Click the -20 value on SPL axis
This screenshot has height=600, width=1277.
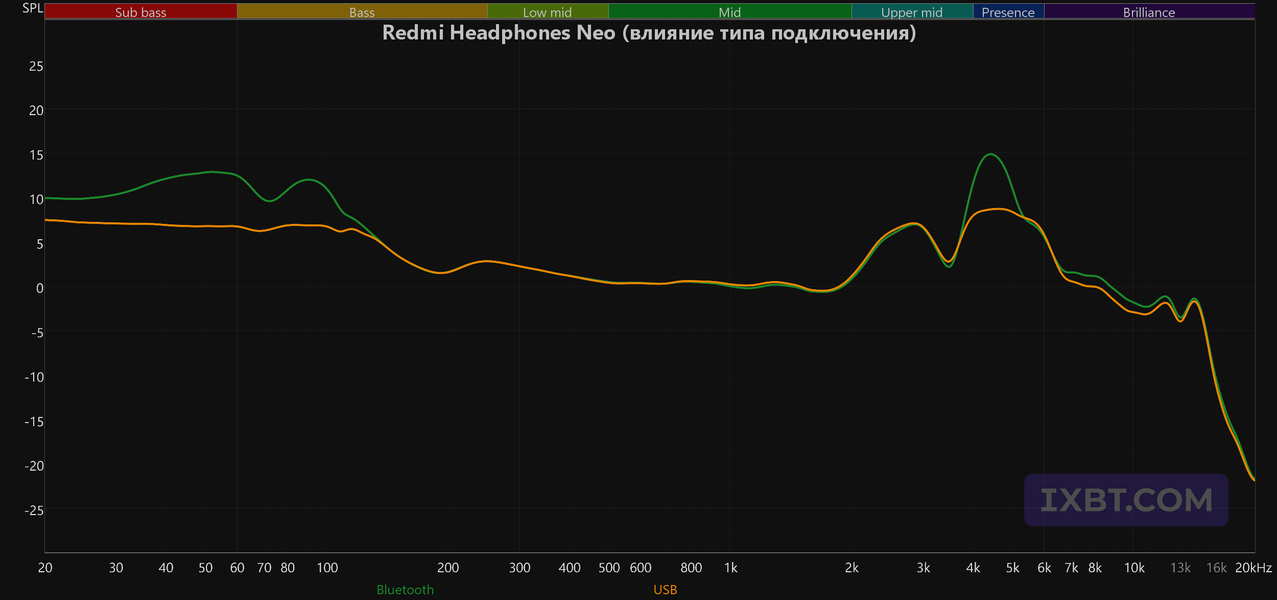34,466
